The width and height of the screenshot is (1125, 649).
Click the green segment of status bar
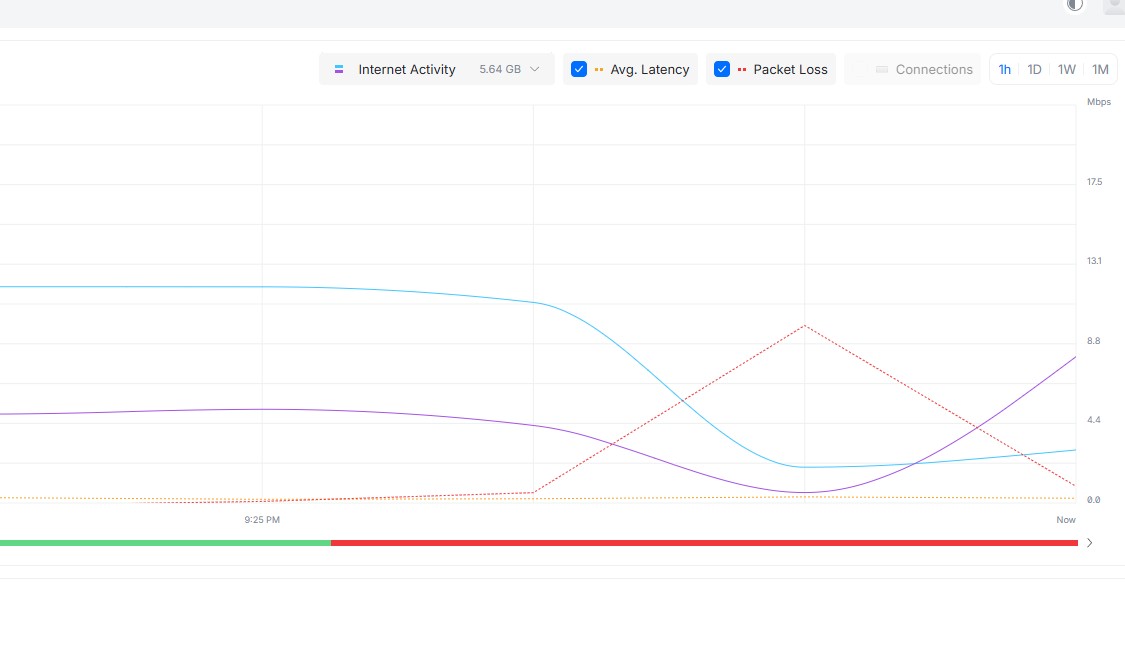(x=165, y=543)
